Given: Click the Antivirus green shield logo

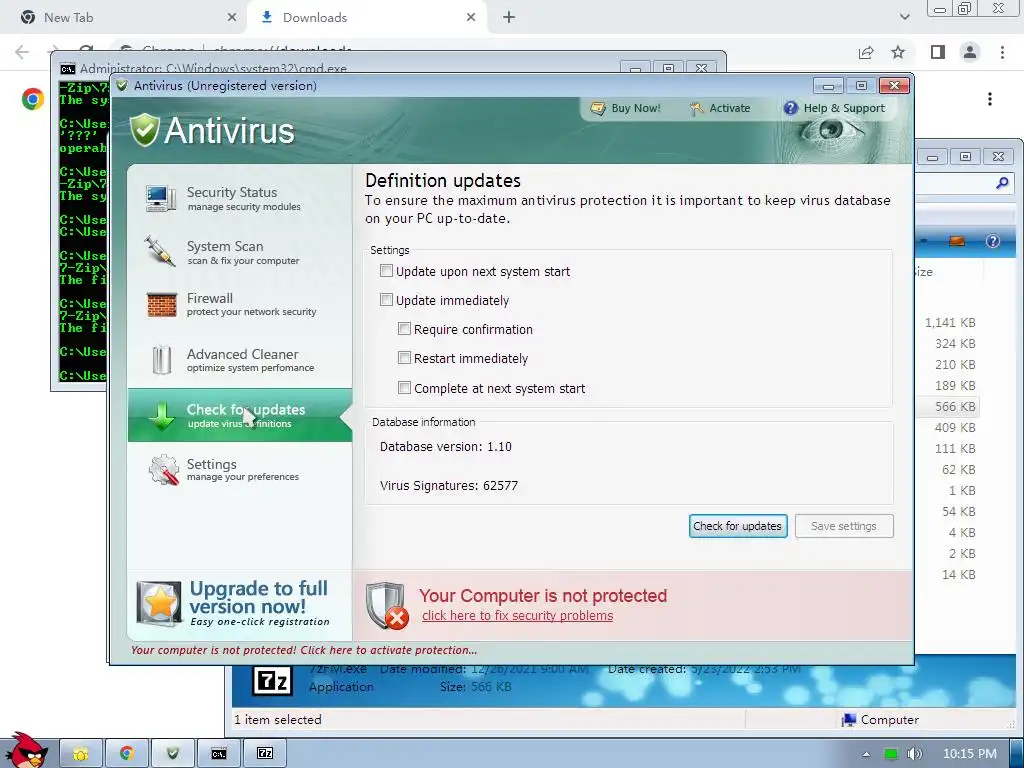Looking at the screenshot, I should coord(144,129).
